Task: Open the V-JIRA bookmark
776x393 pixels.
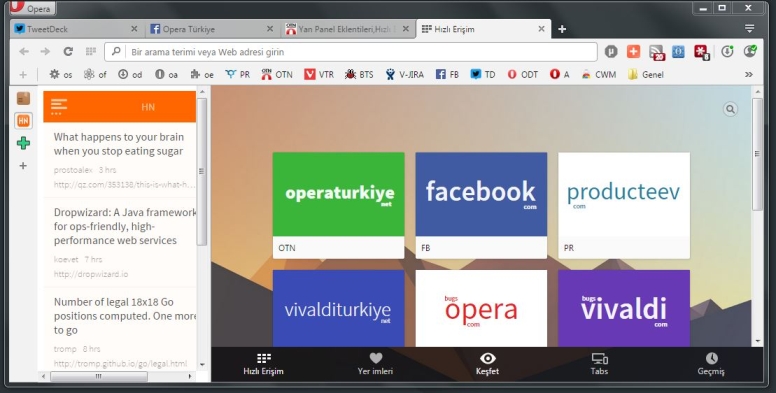Action: point(404,75)
